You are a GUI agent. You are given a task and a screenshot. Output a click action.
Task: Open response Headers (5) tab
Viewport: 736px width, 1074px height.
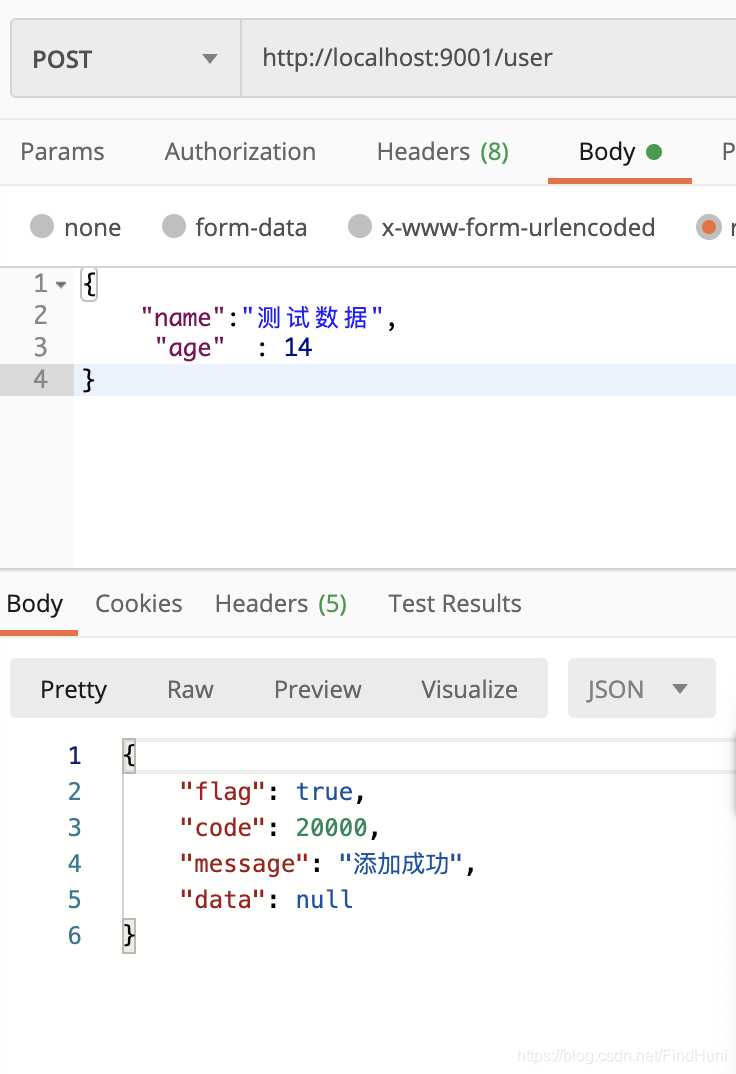pyautogui.click(x=281, y=604)
